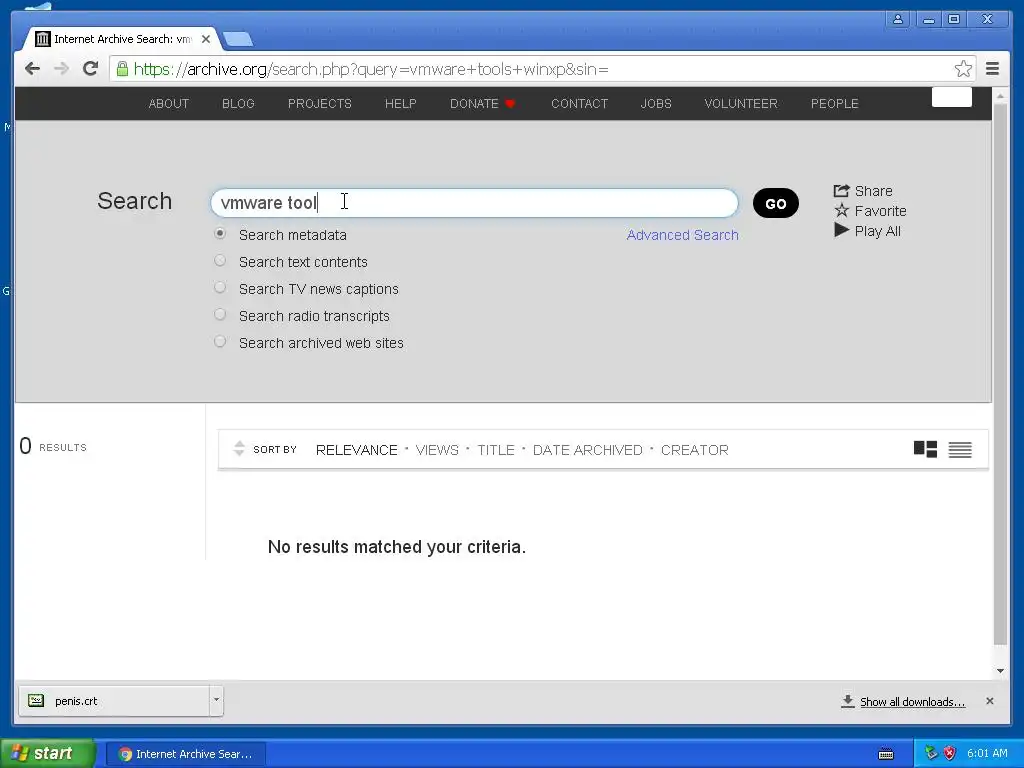
Task: Select the Search text contents radio
Action: click(220, 261)
